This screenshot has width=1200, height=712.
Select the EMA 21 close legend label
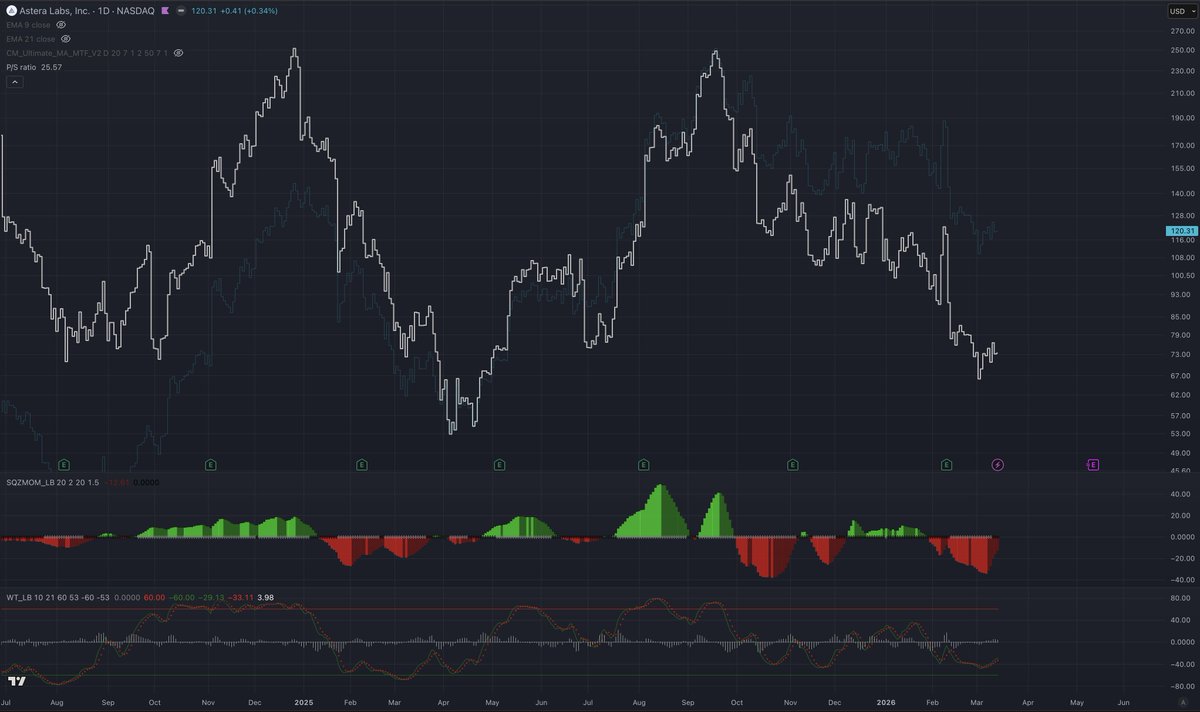(x=31, y=38)
